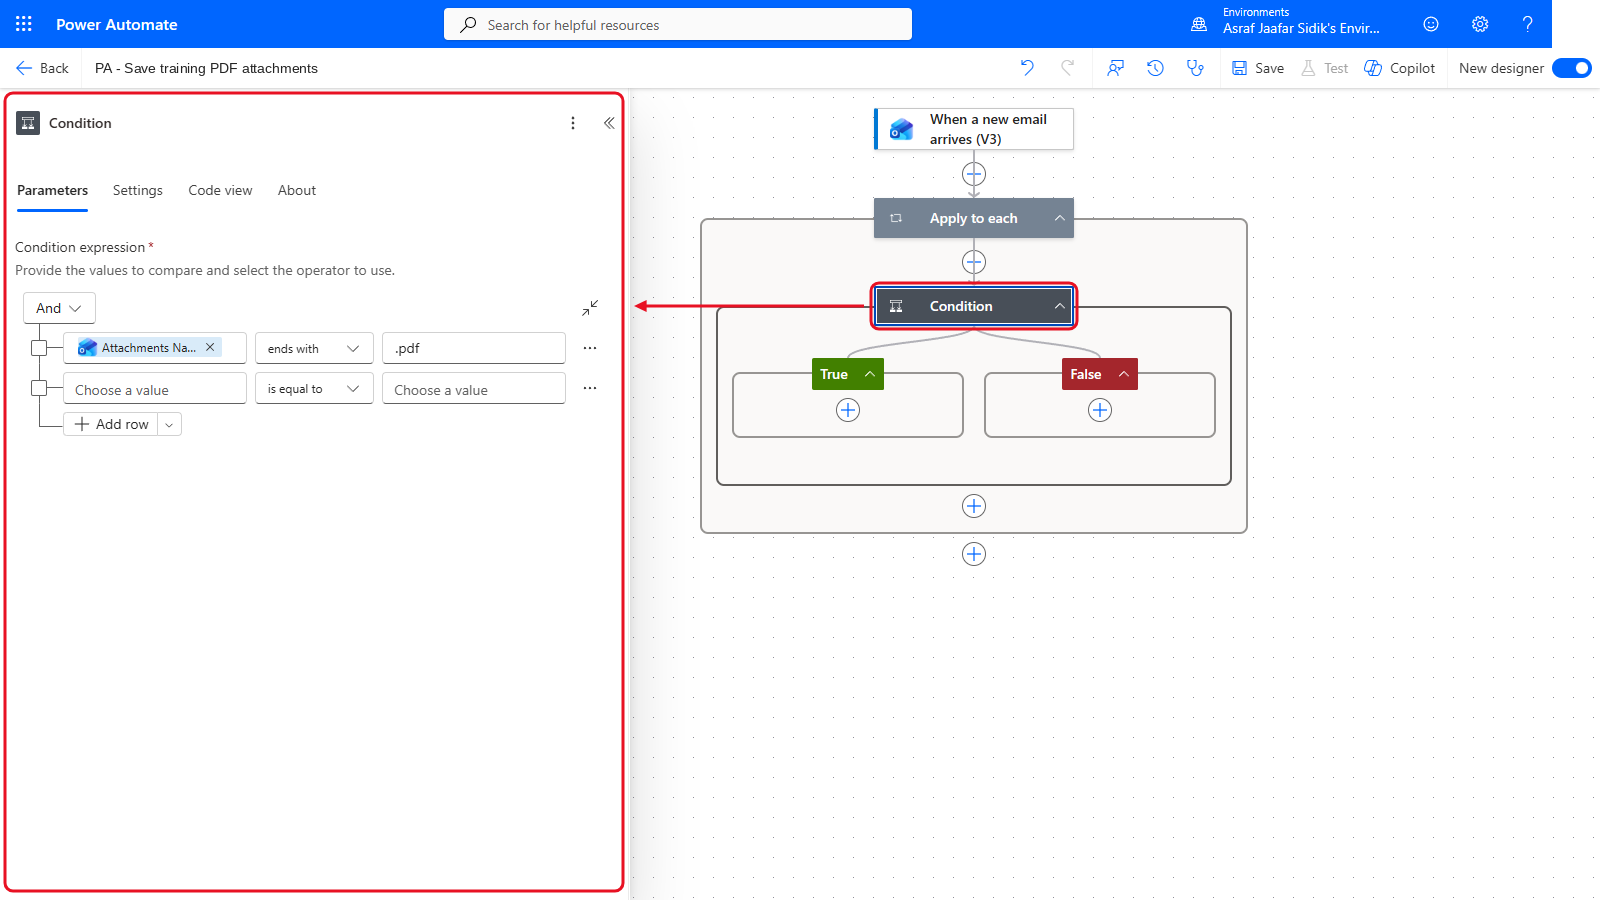Click the redo arrow icon
The image size is (1600, 900).
click(x=1068, y=68)
